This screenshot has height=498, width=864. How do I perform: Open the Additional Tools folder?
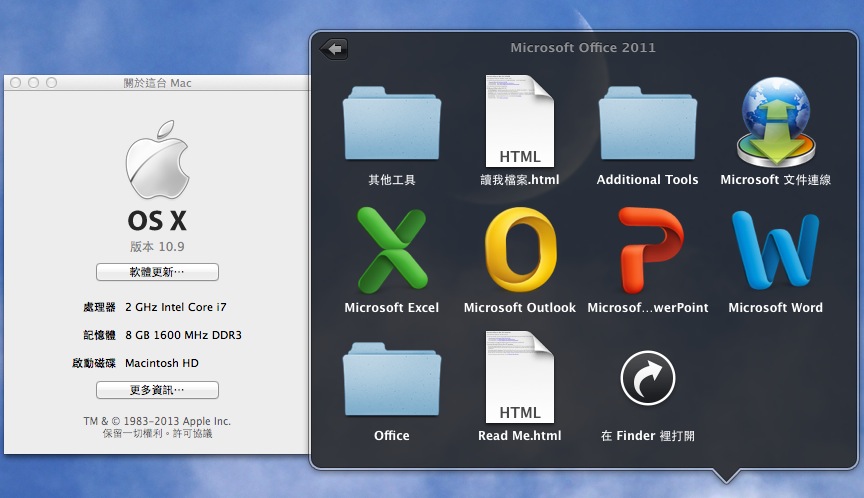(x=647, y=123)
